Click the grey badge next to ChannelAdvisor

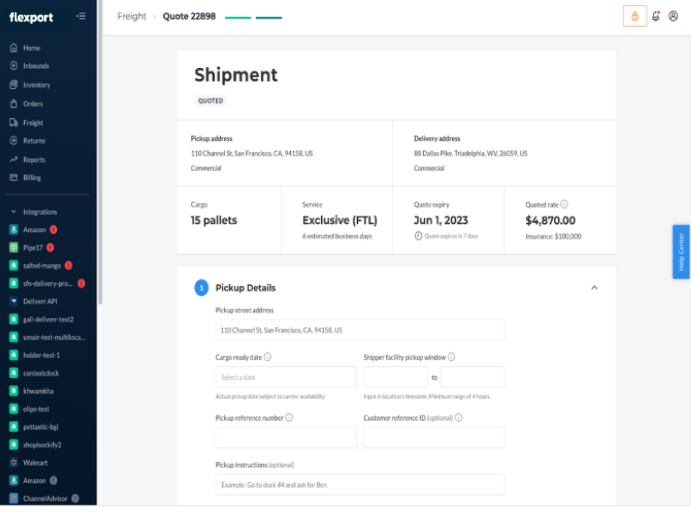pyautogui.click(x=75, y=498)
